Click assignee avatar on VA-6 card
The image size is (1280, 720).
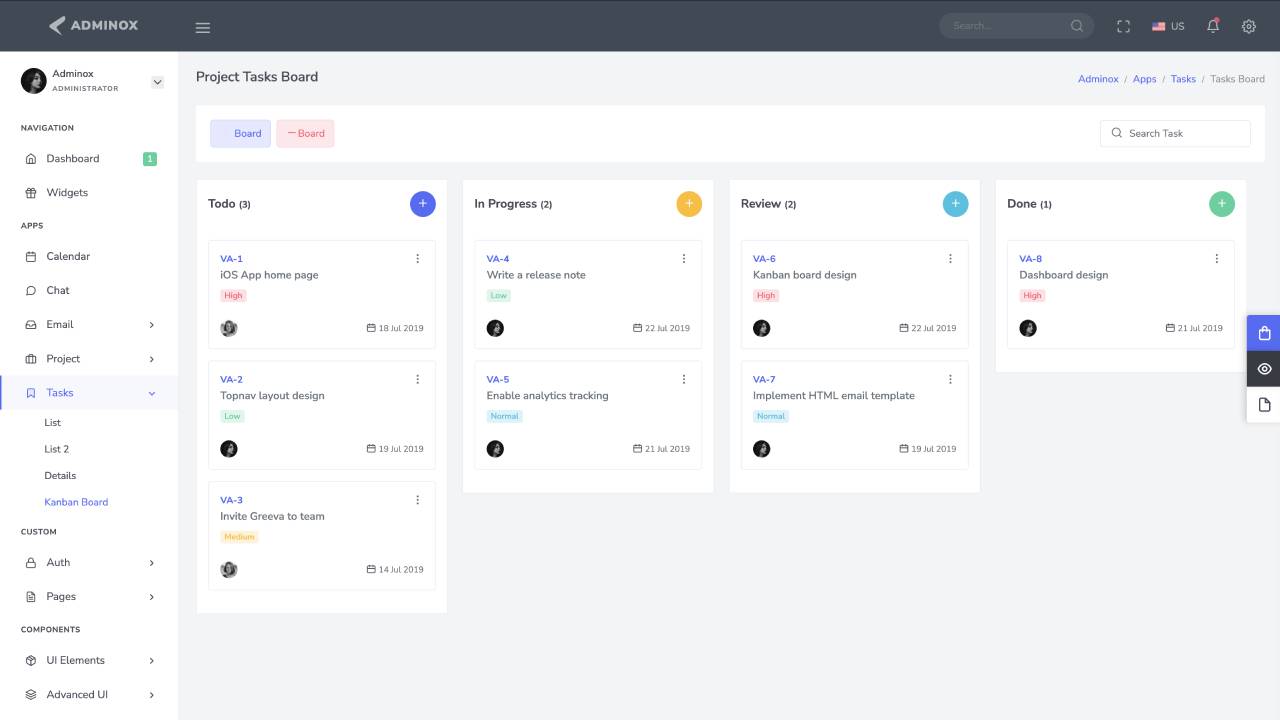762,328
